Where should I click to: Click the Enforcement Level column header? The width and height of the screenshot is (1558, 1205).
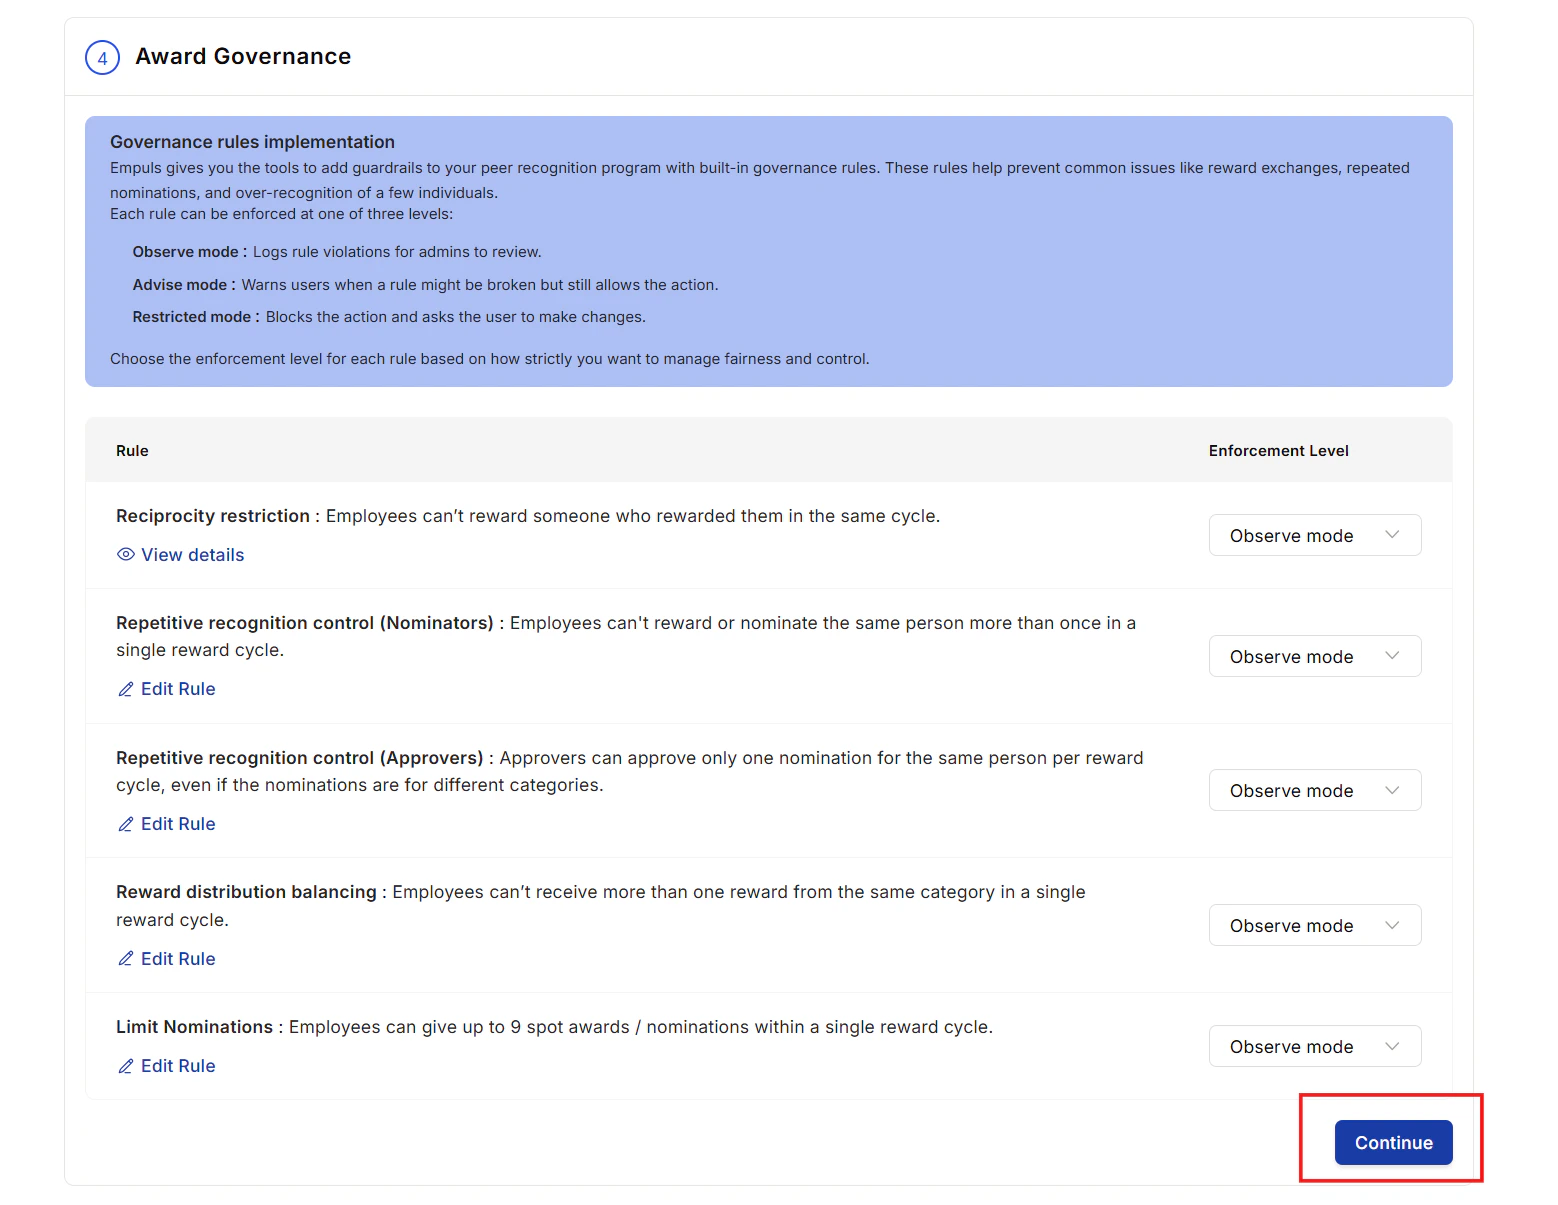coord(1278,451)
